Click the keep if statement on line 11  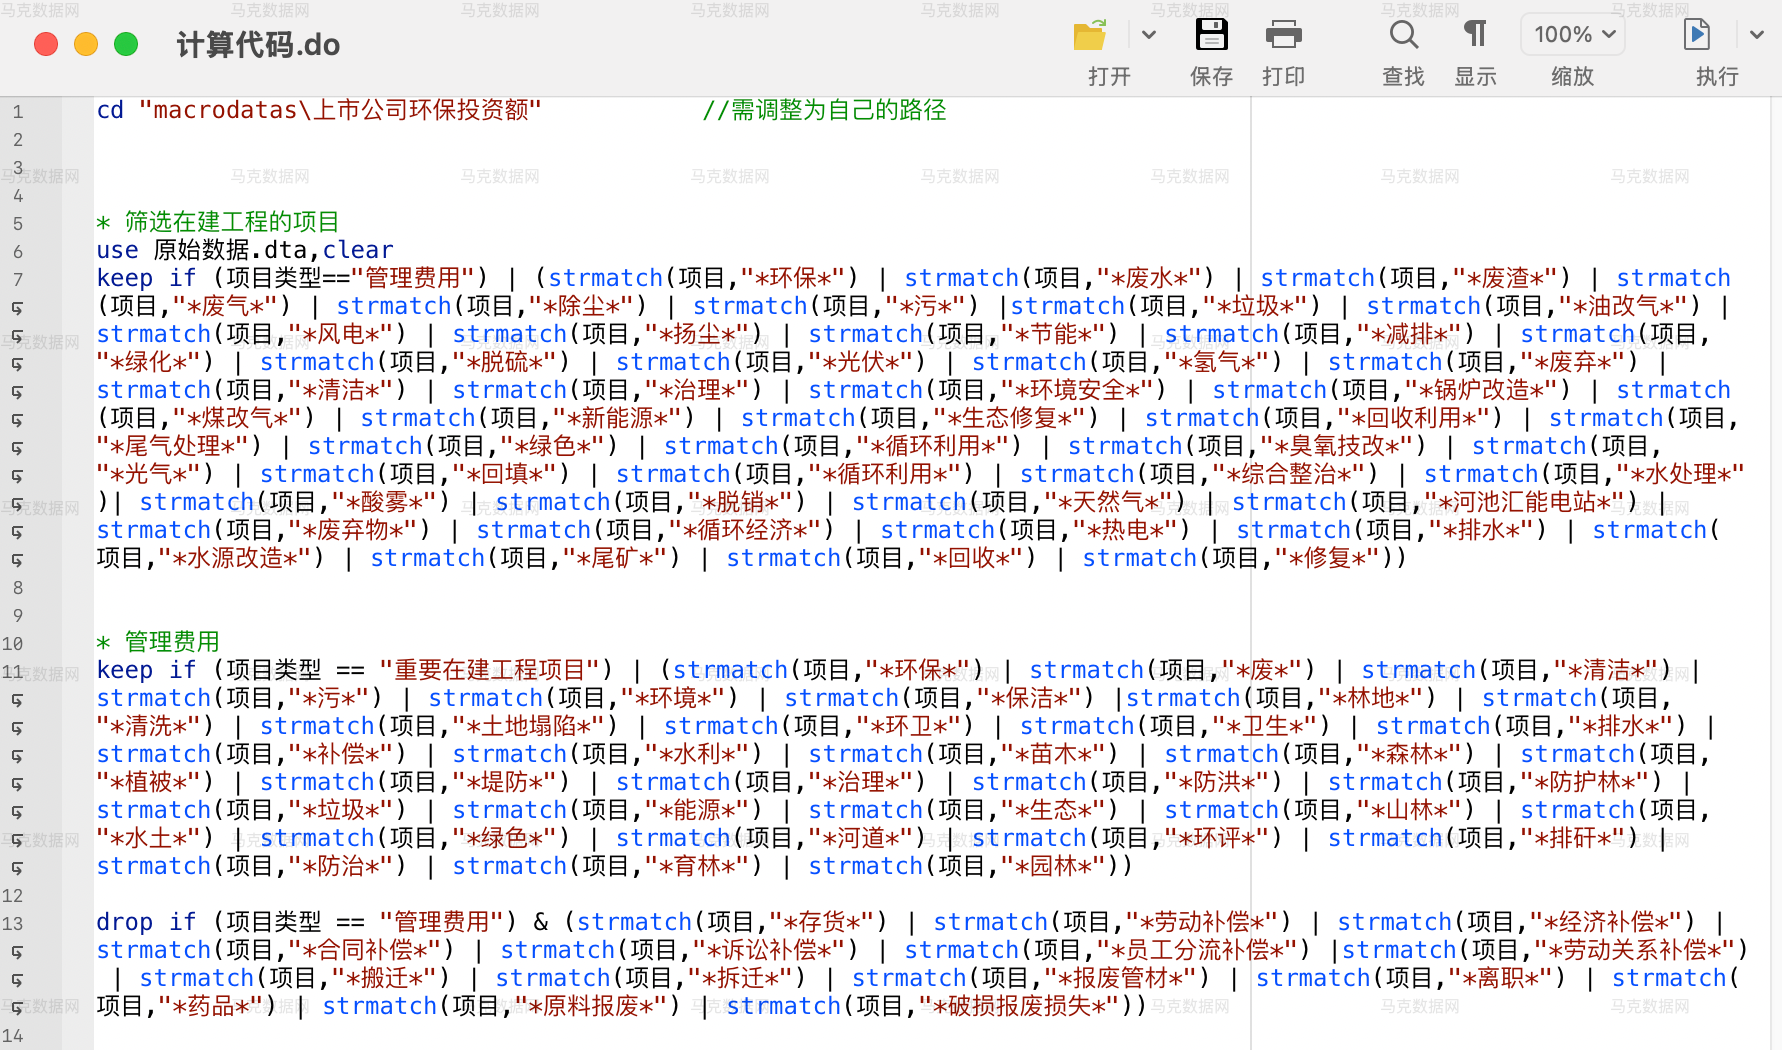click(x=146, y=669)
